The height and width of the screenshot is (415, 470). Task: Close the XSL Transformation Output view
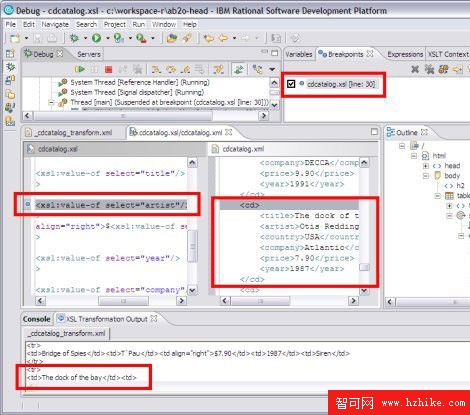pyautogui.click(x=154, y=319)
